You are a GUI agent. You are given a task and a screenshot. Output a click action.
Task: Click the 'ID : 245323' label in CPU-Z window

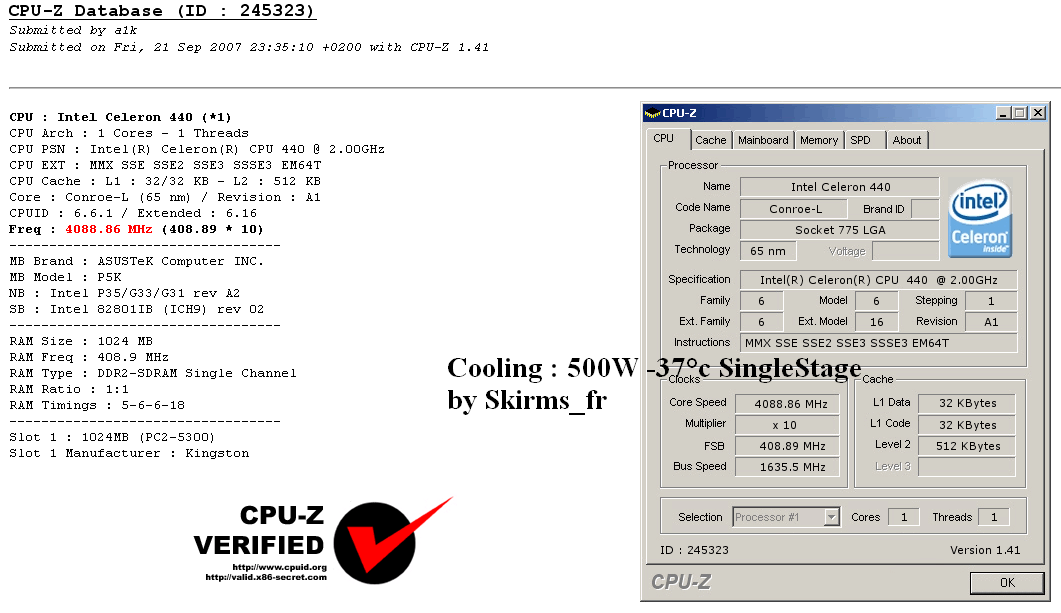pos(694,550)
